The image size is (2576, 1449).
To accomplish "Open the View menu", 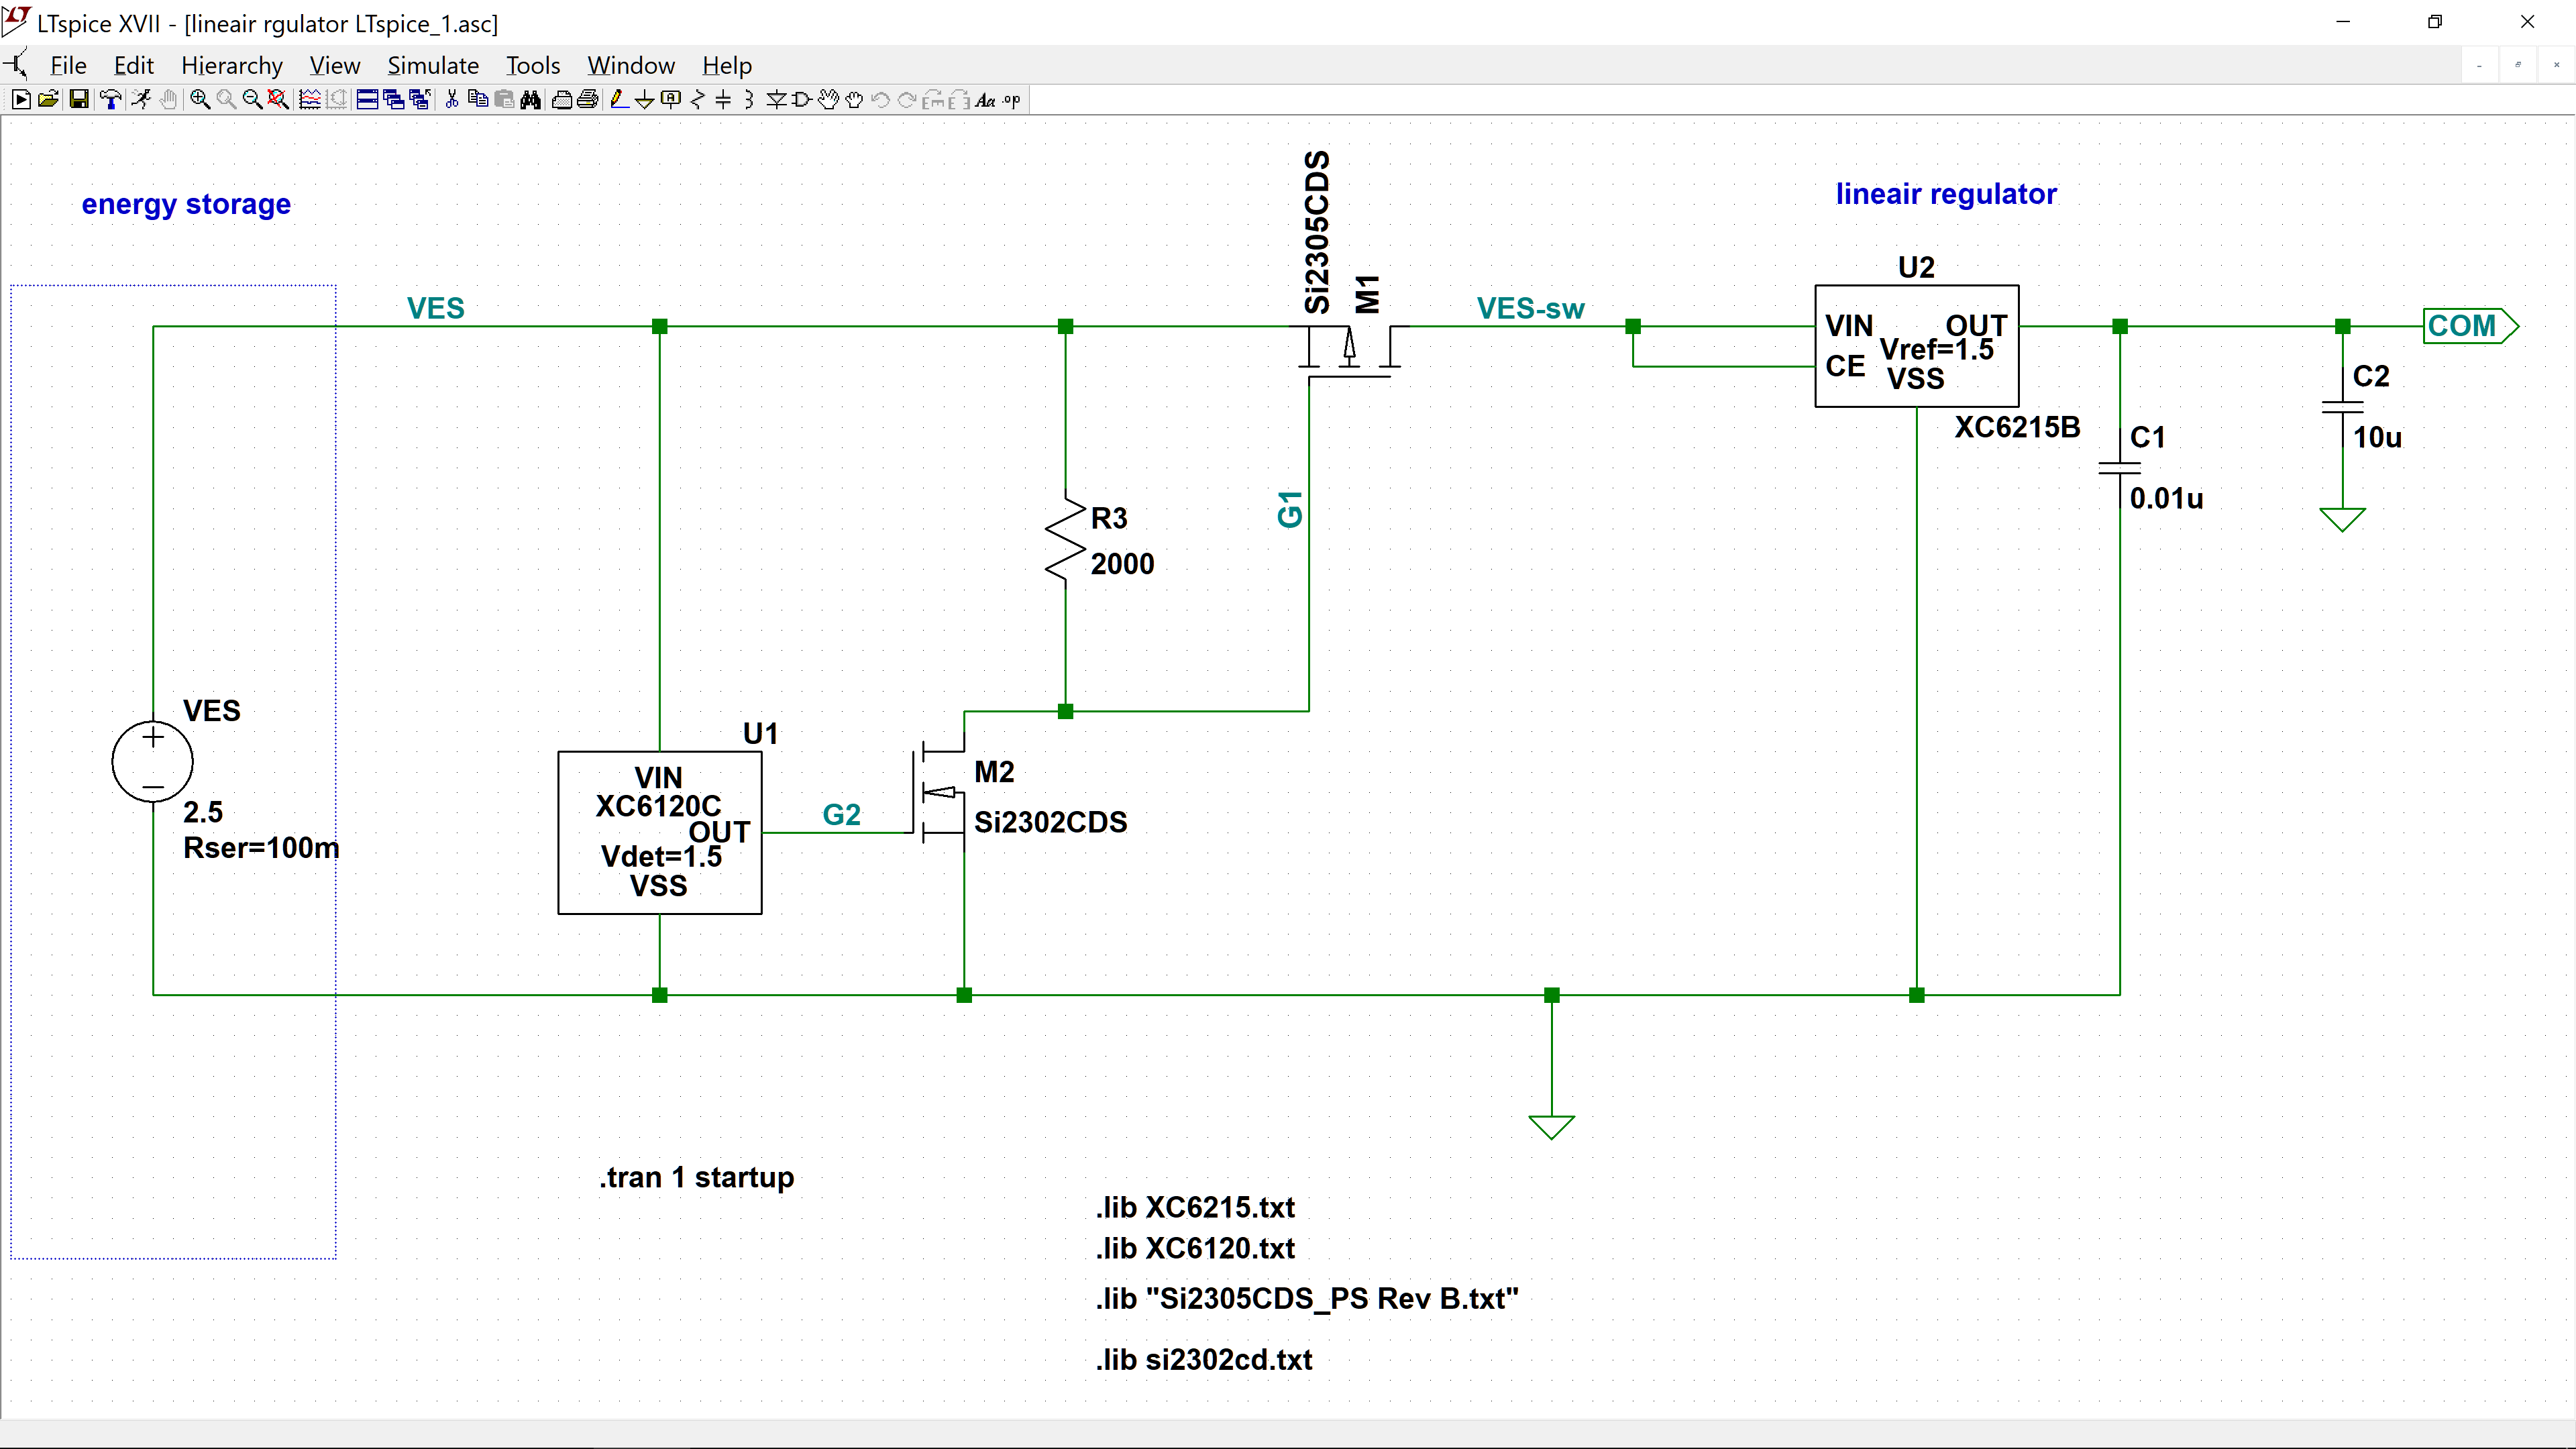I will (334, 65).
